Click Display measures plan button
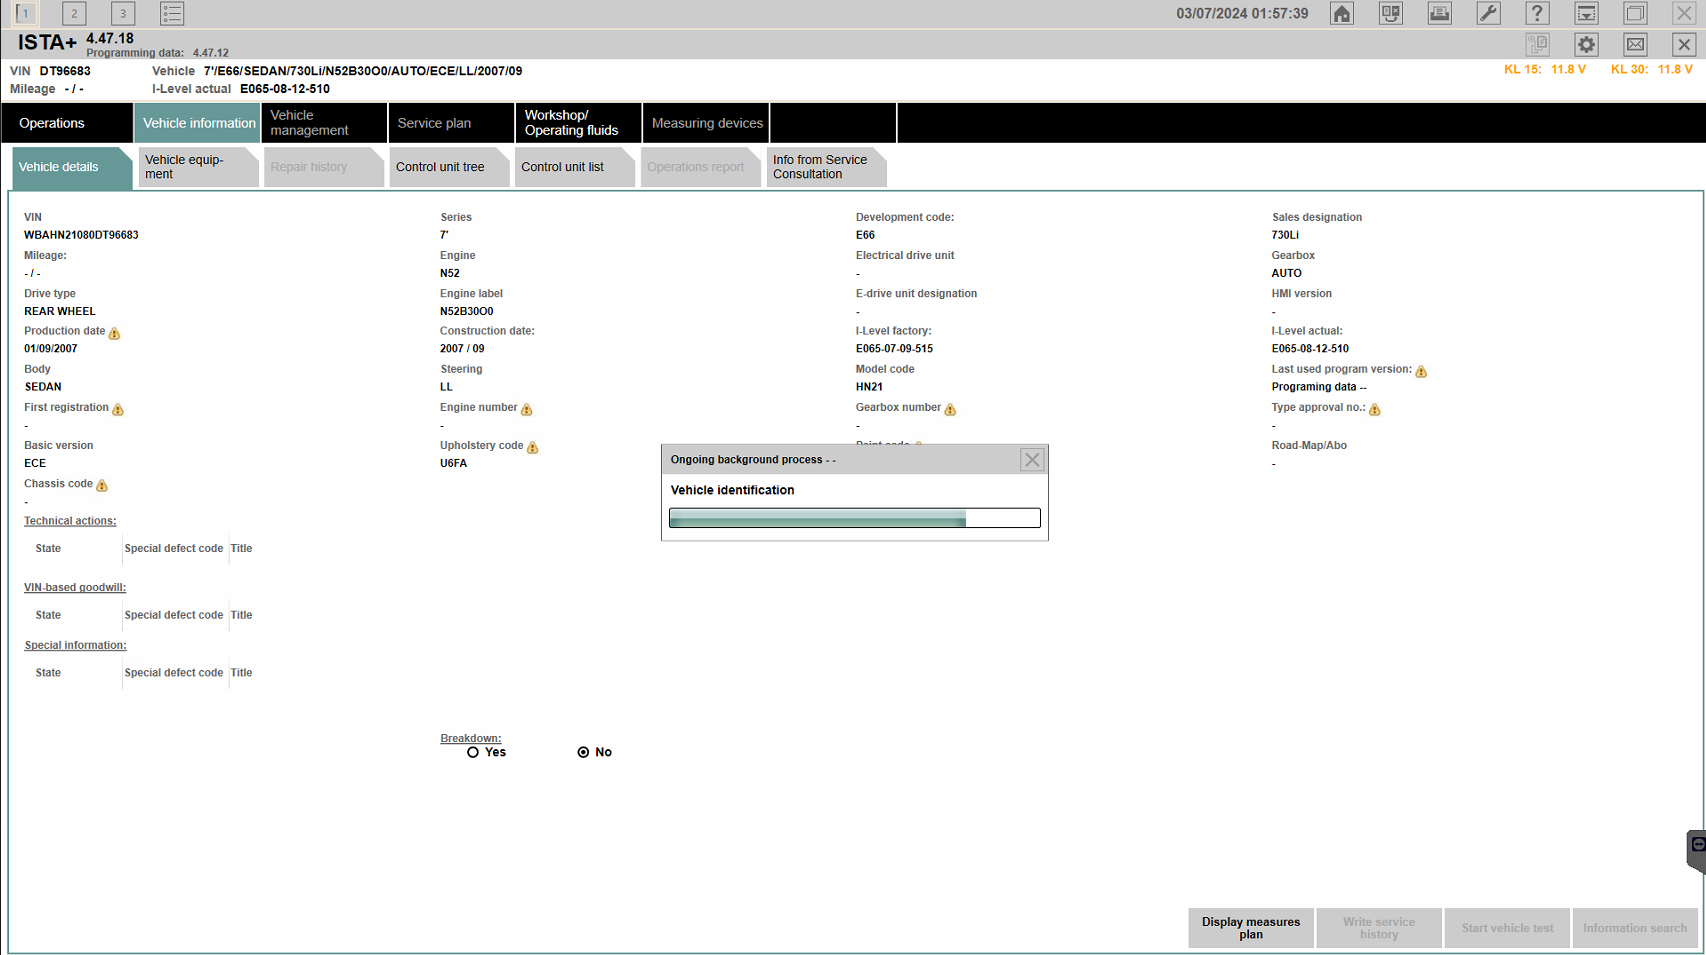Image resolution: width=1706 pixels, height=955 pixels. tap(1250, 928)
